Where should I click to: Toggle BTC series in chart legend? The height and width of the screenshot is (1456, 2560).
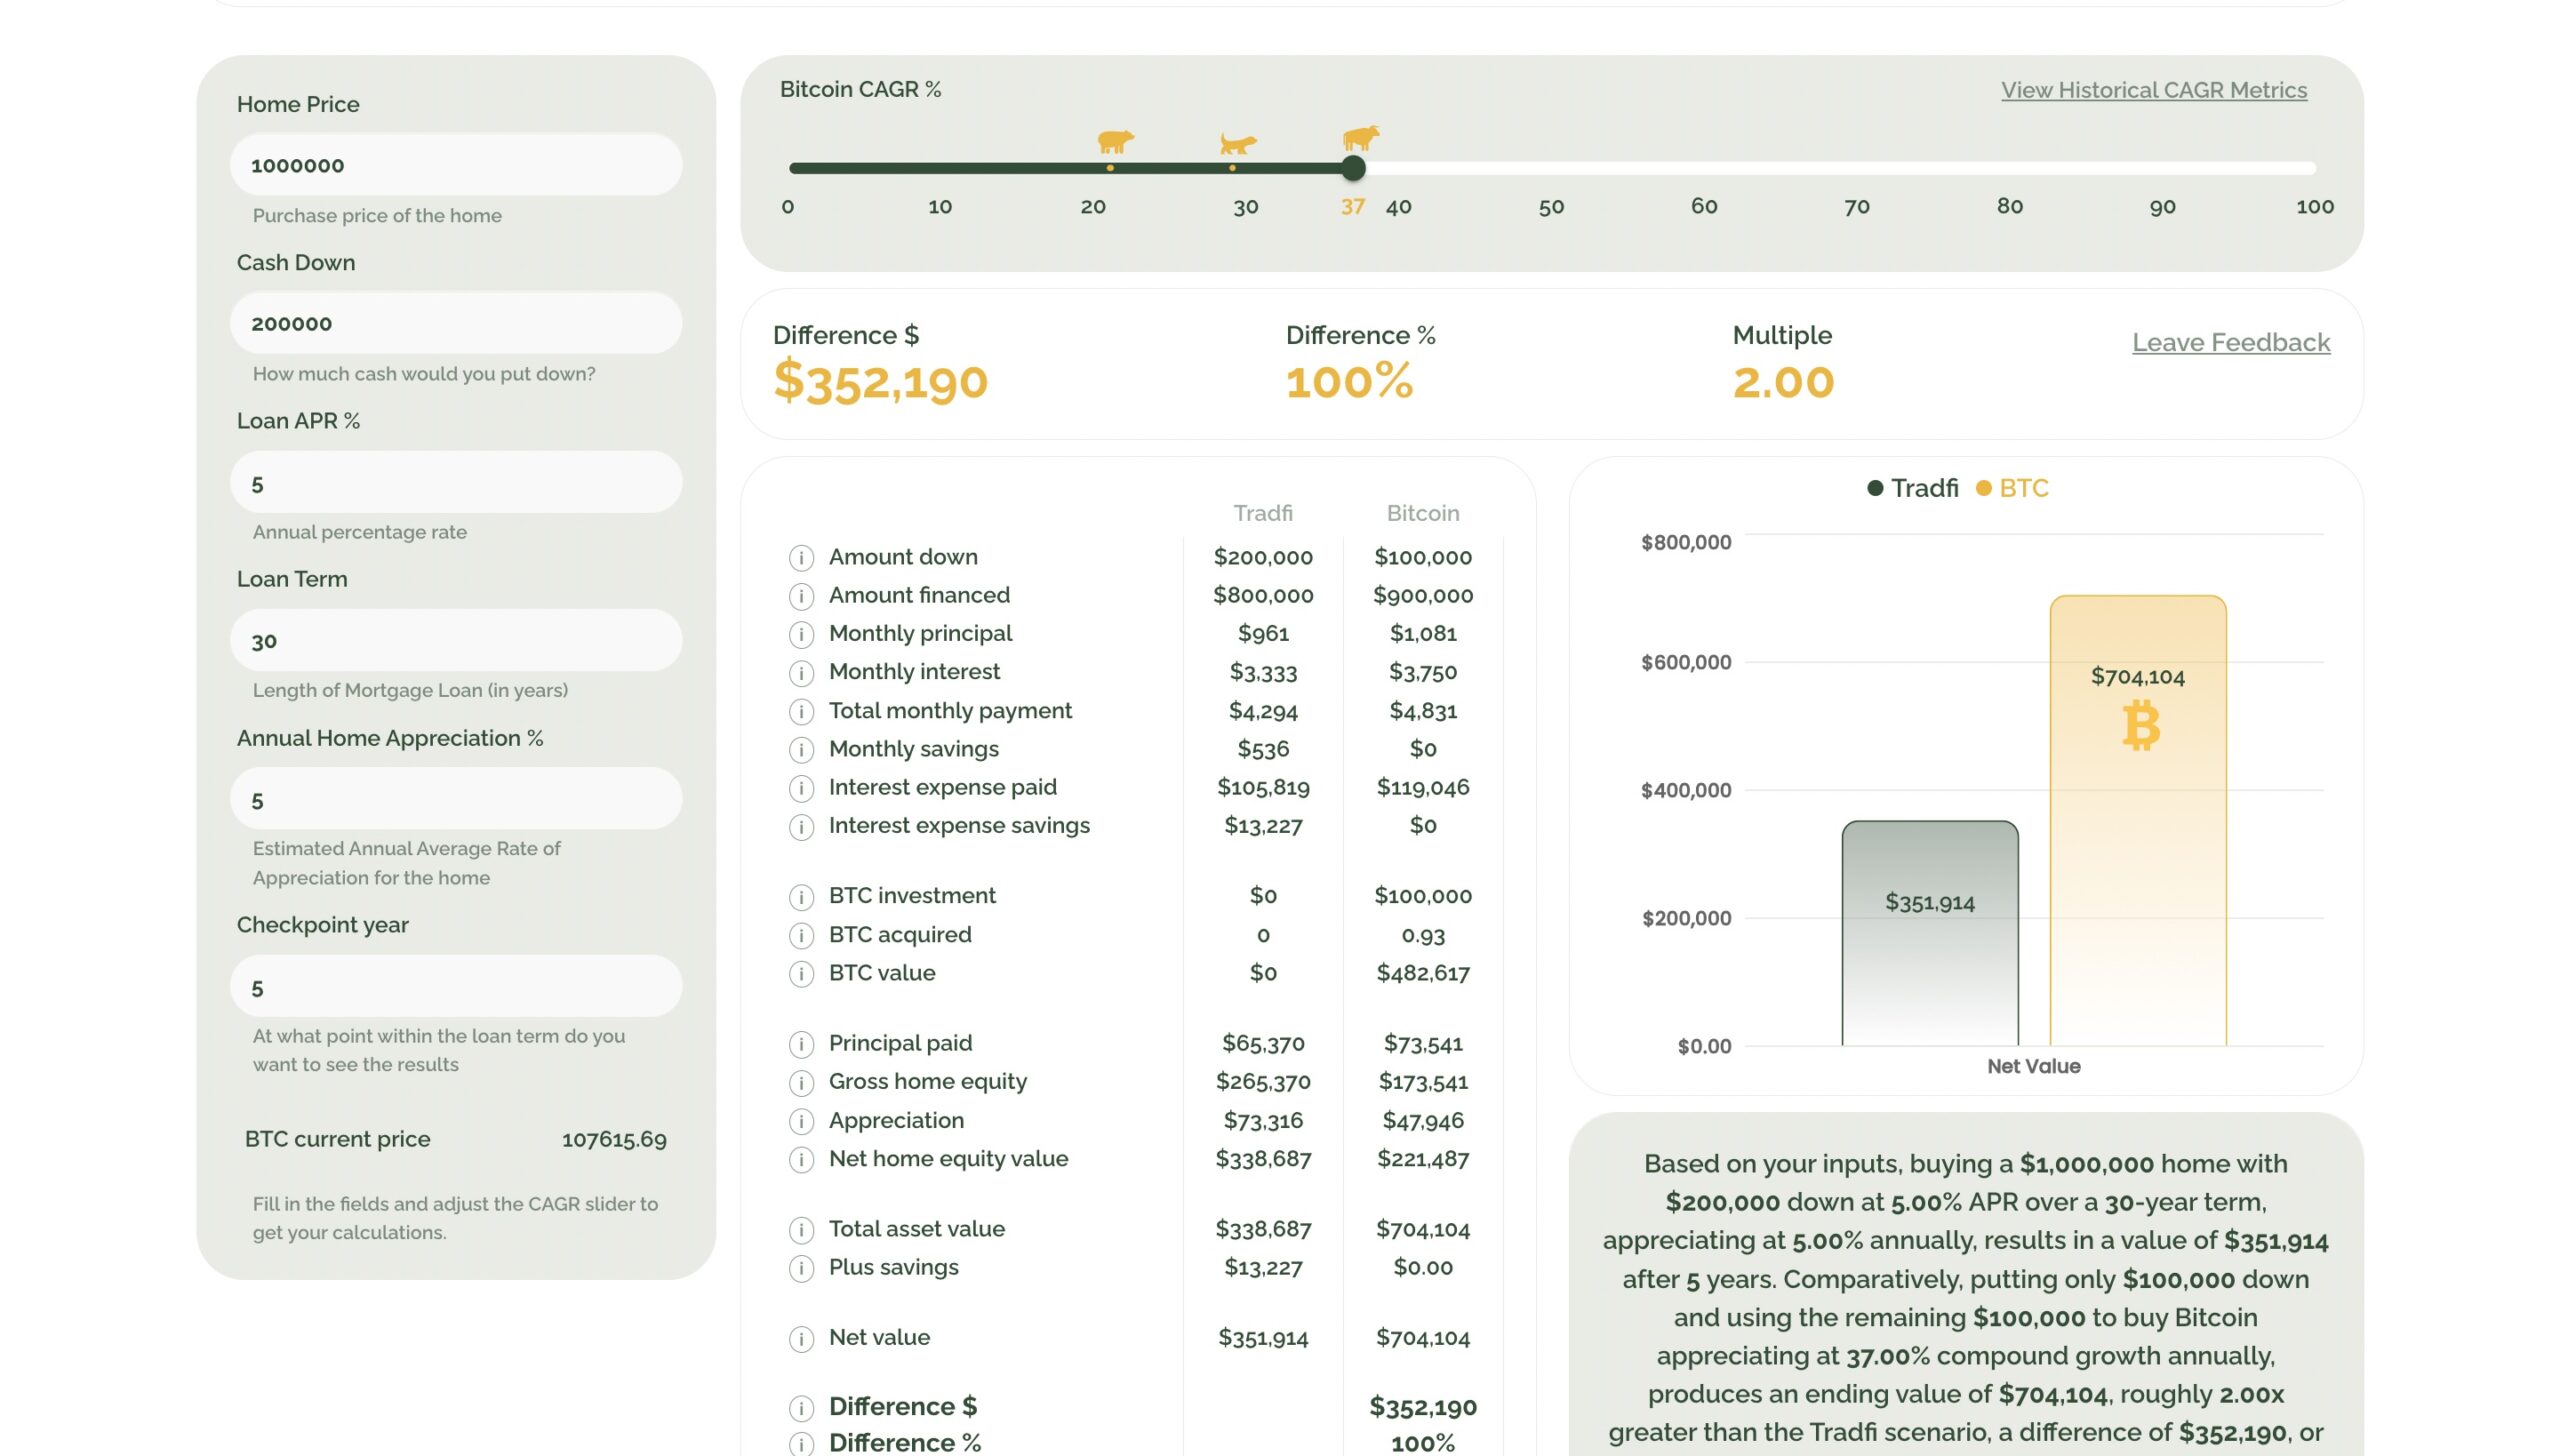(x=2012, y=488)
